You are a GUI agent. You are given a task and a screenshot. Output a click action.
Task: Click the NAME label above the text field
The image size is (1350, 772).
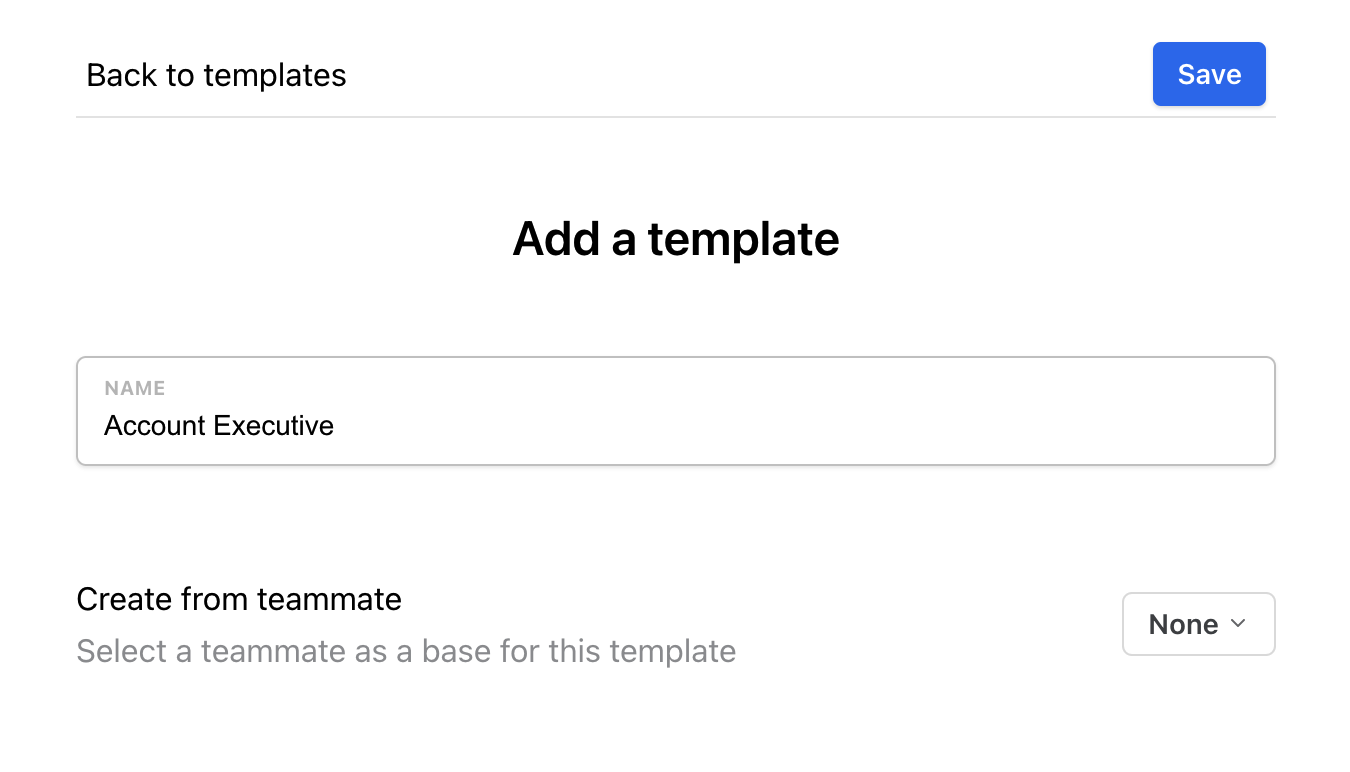coord(135,388)
